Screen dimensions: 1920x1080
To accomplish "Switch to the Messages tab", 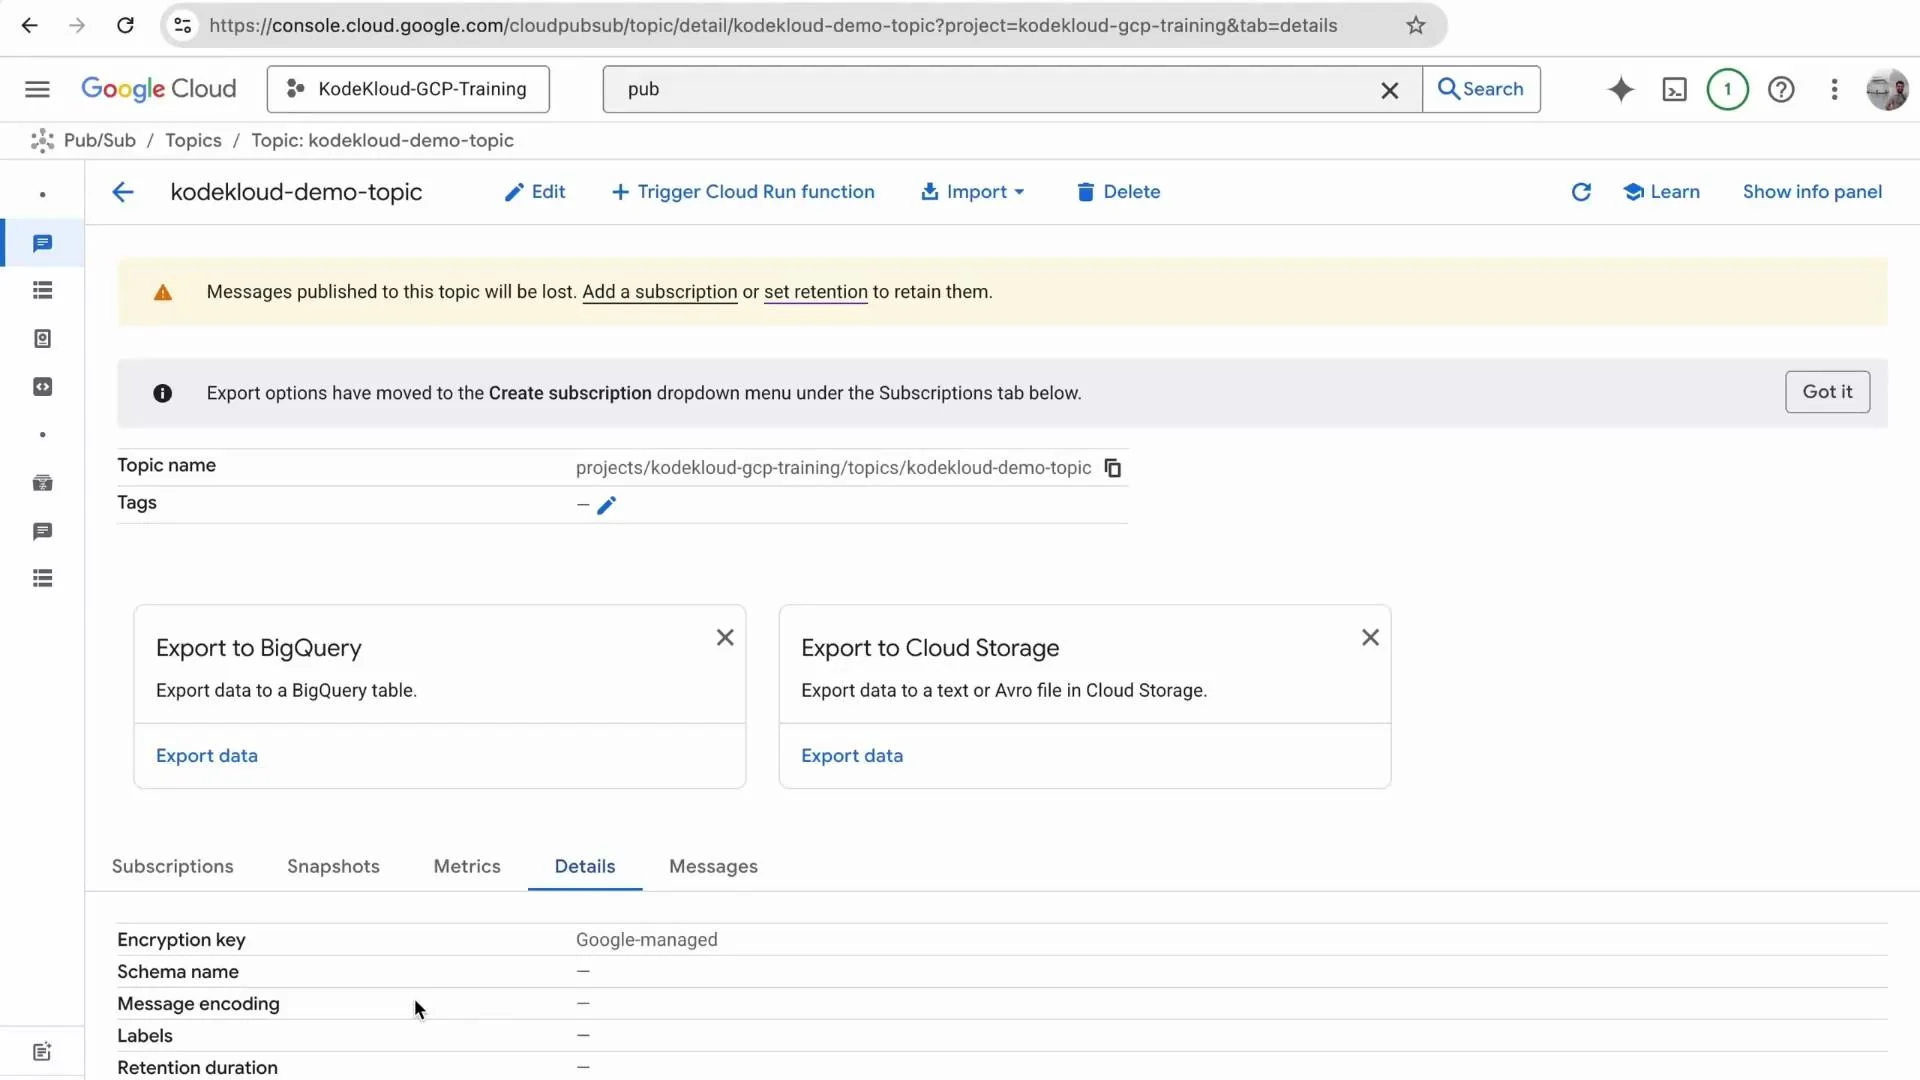I will pyautogui.click(x=713, y=867).
